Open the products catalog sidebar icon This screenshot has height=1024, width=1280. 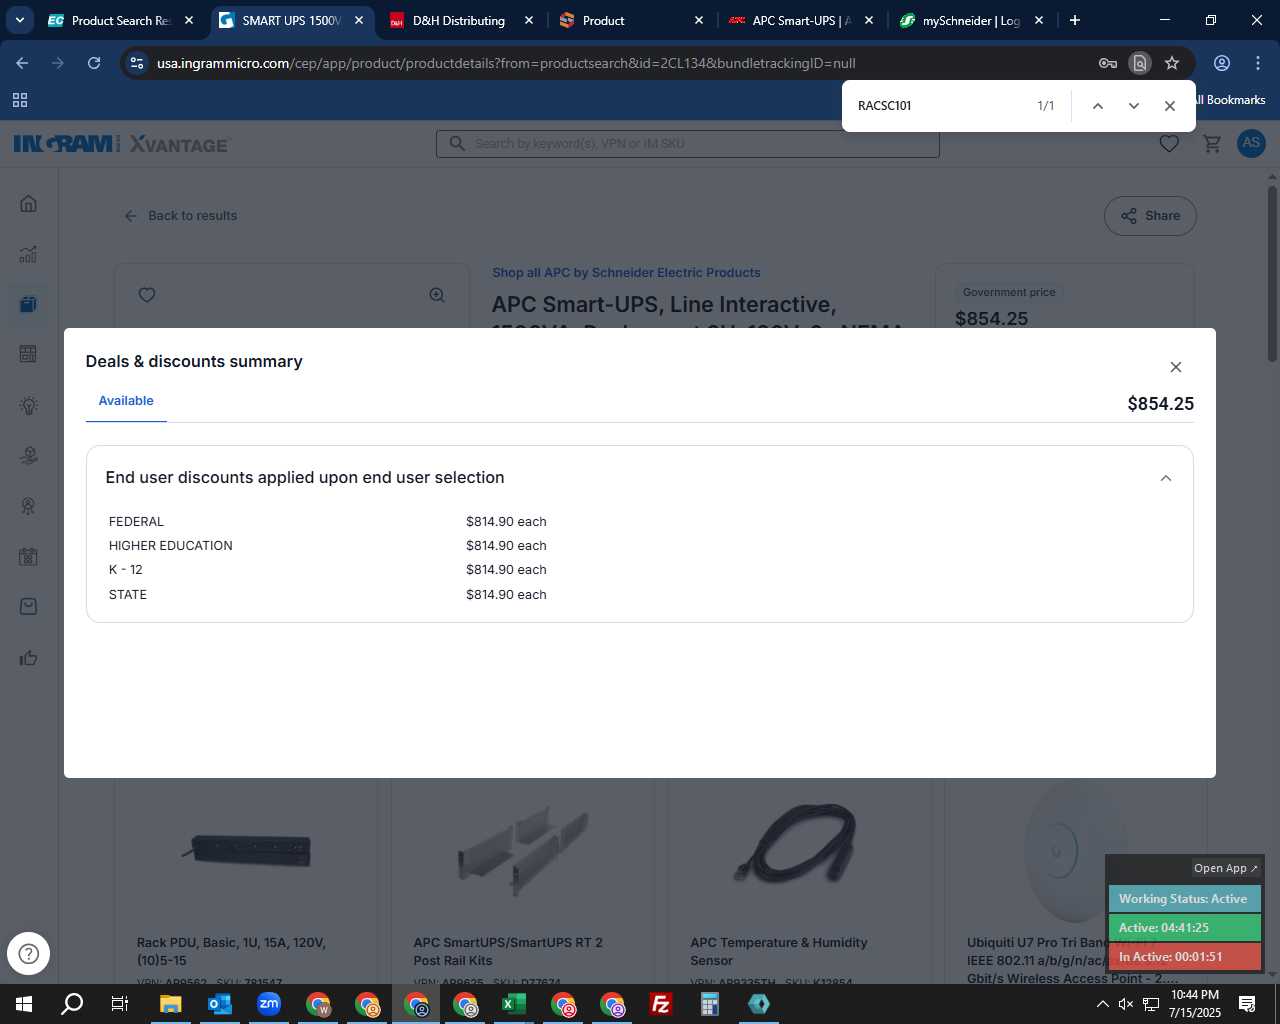29,304
